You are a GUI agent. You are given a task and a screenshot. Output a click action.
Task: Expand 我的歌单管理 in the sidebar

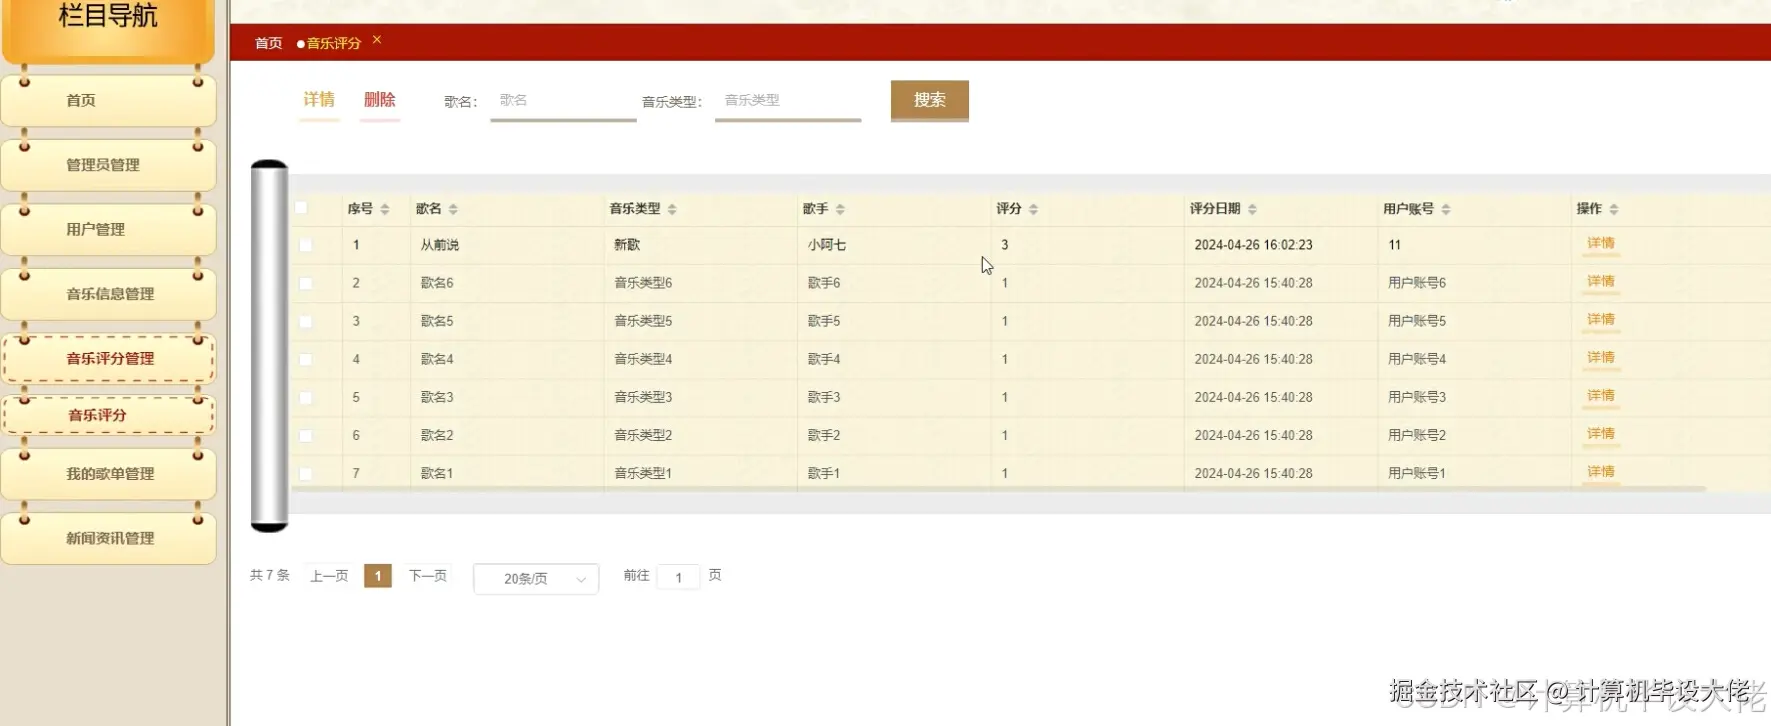pyautogui.click(x=109, y=474)
